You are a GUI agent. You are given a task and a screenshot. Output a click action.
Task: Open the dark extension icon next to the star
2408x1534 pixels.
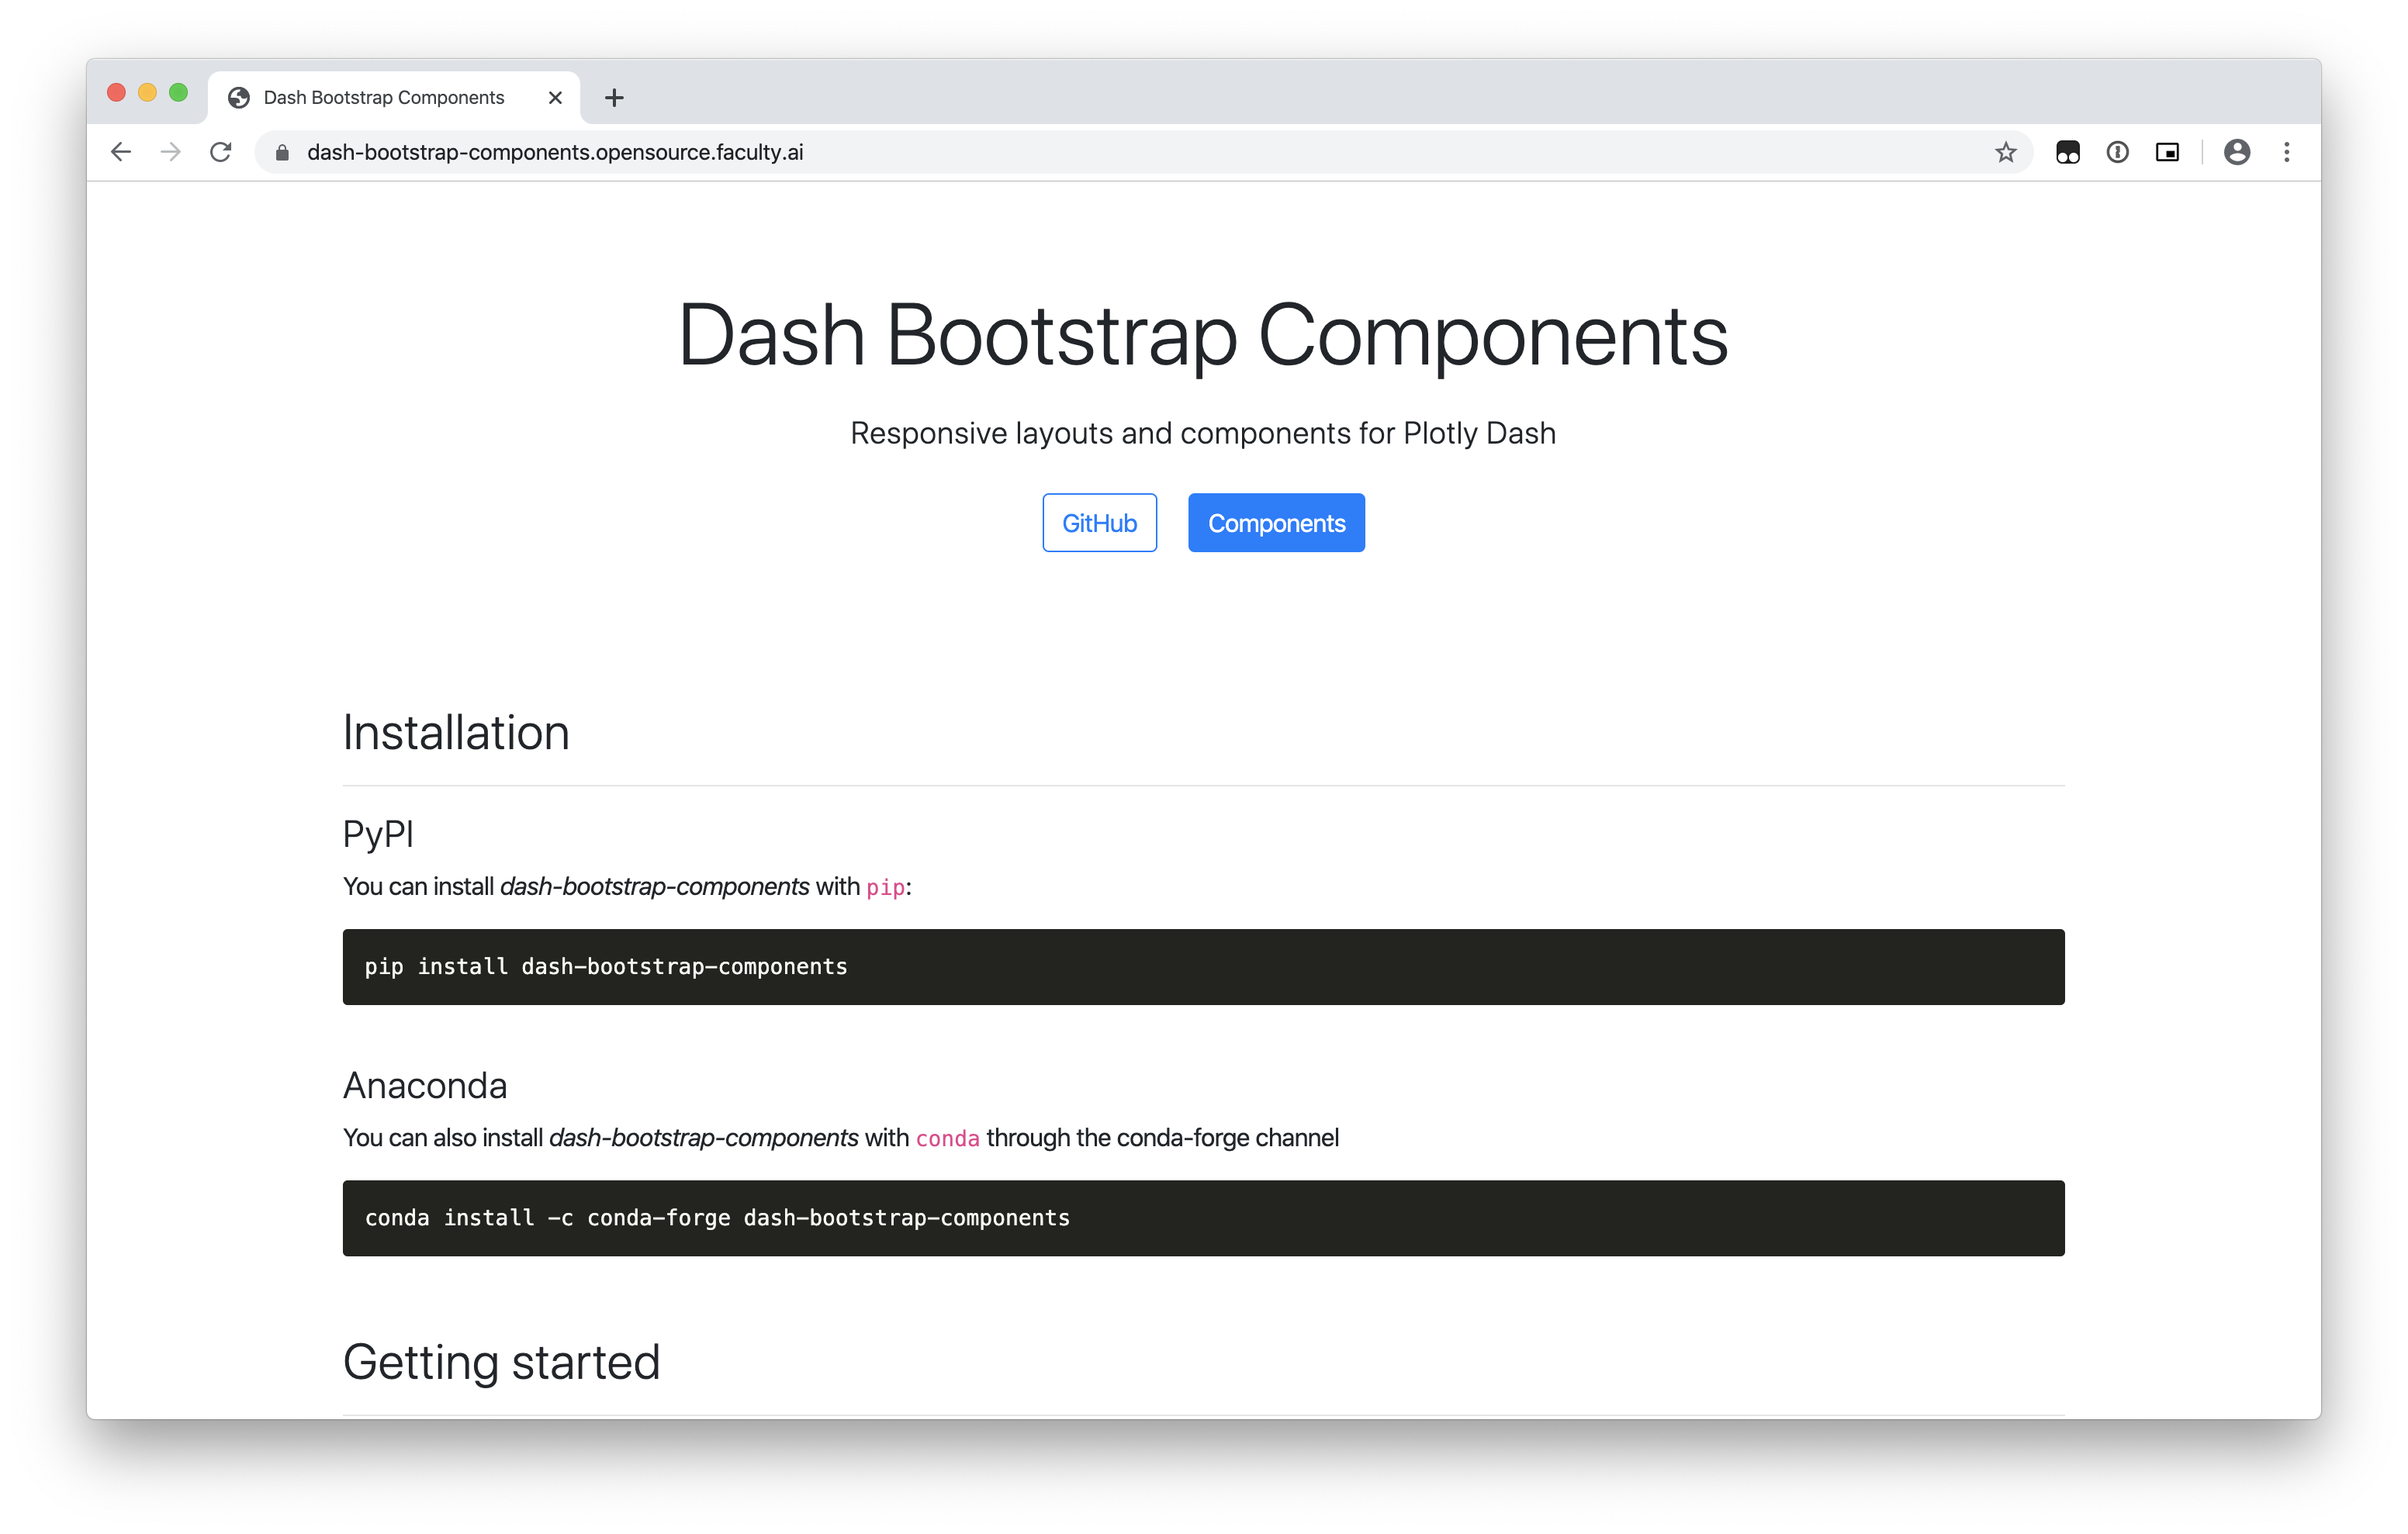pyautogui.click(x=2068, y=152)
